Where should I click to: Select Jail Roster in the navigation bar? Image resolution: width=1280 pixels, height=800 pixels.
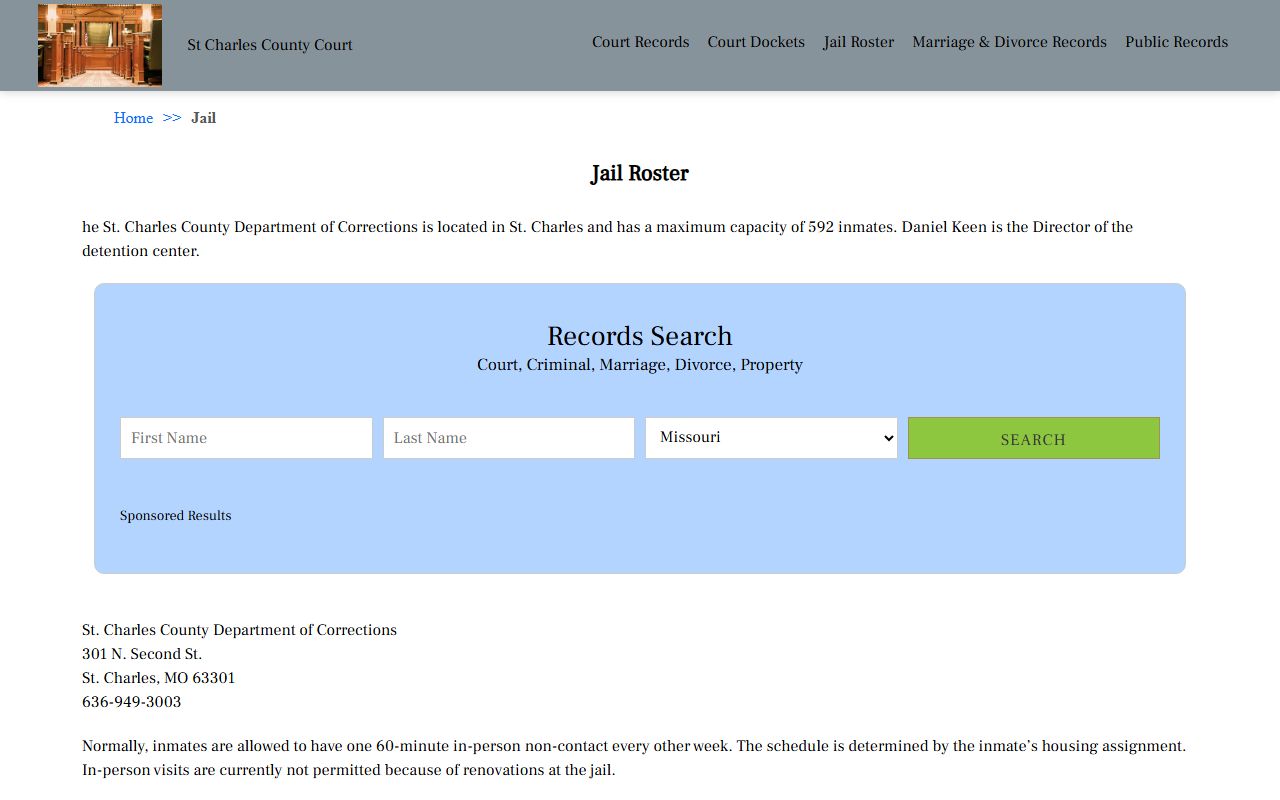[x=858, y=42]
